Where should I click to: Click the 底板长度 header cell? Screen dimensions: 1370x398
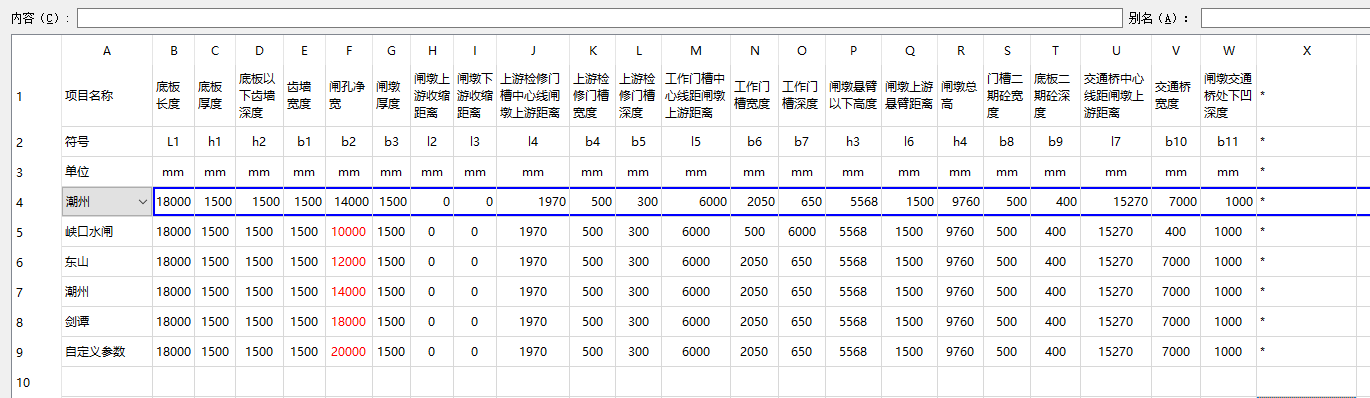pos(173,97)
